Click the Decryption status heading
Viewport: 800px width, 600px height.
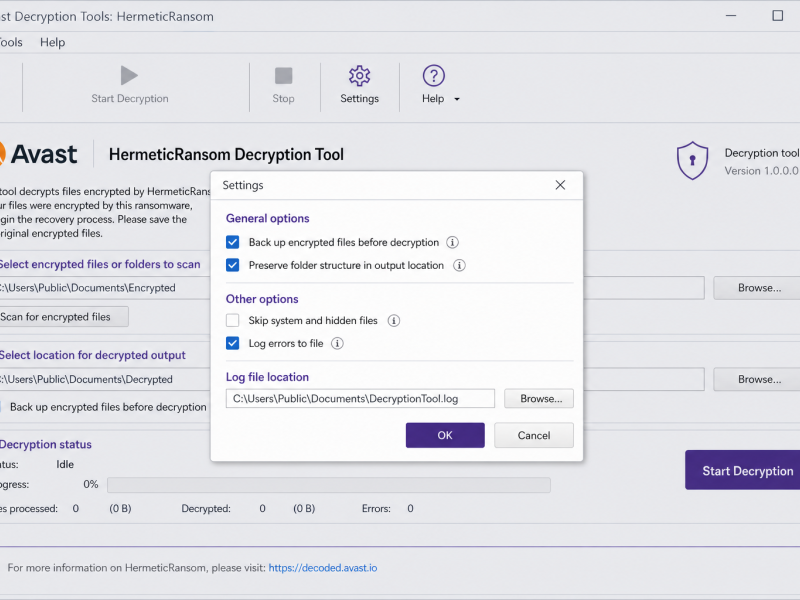pyautogui.click(x=45, y=444)
